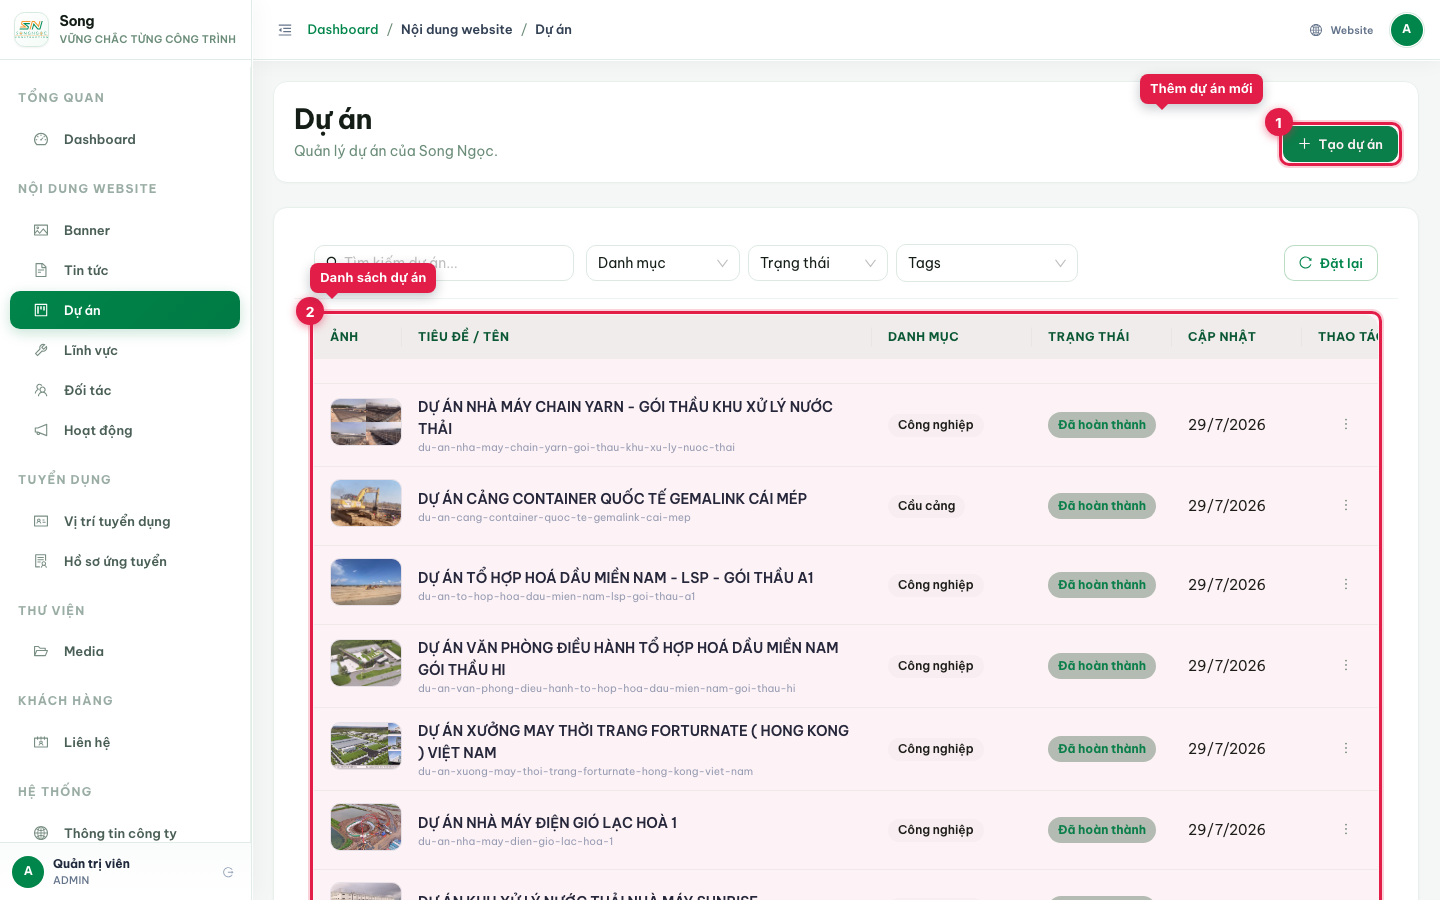Open the Văn phòng điều hành project thumbnail
Viewport: 1440px width, 900px height.
pyautogui.click(x=366, y=663)
